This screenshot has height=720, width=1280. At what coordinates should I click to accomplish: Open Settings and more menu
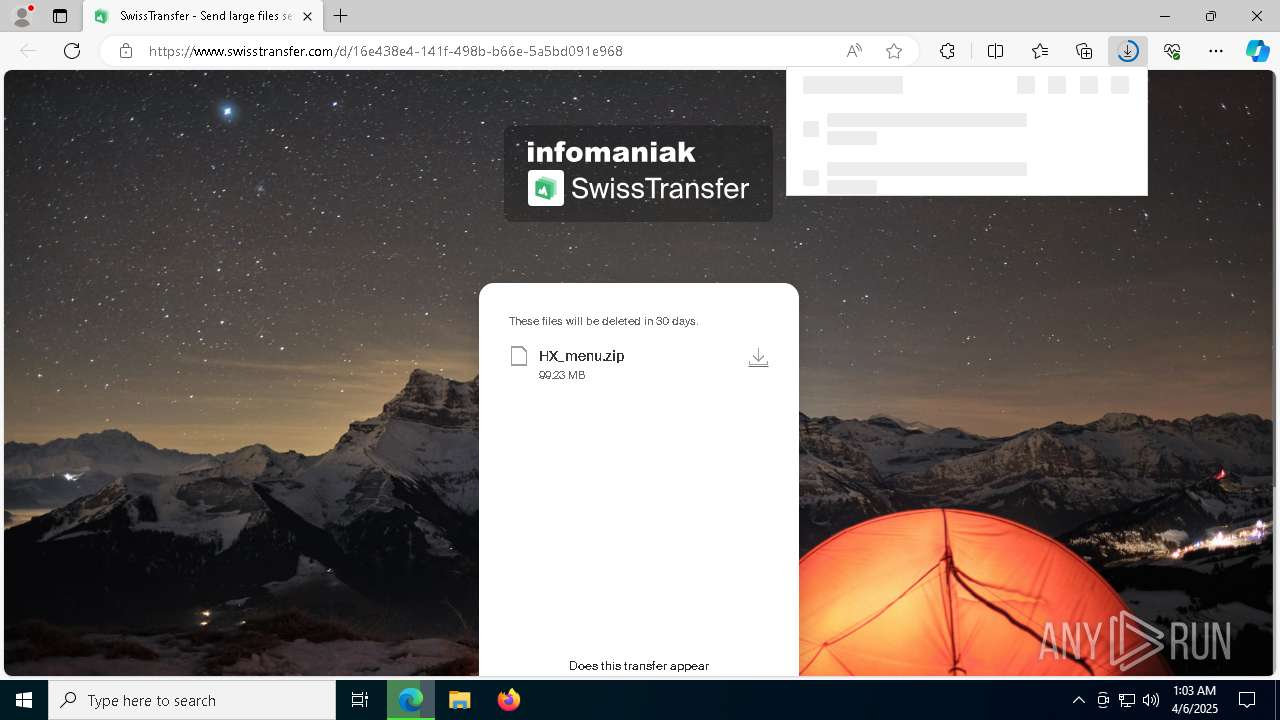click(x=1216, y=51)
